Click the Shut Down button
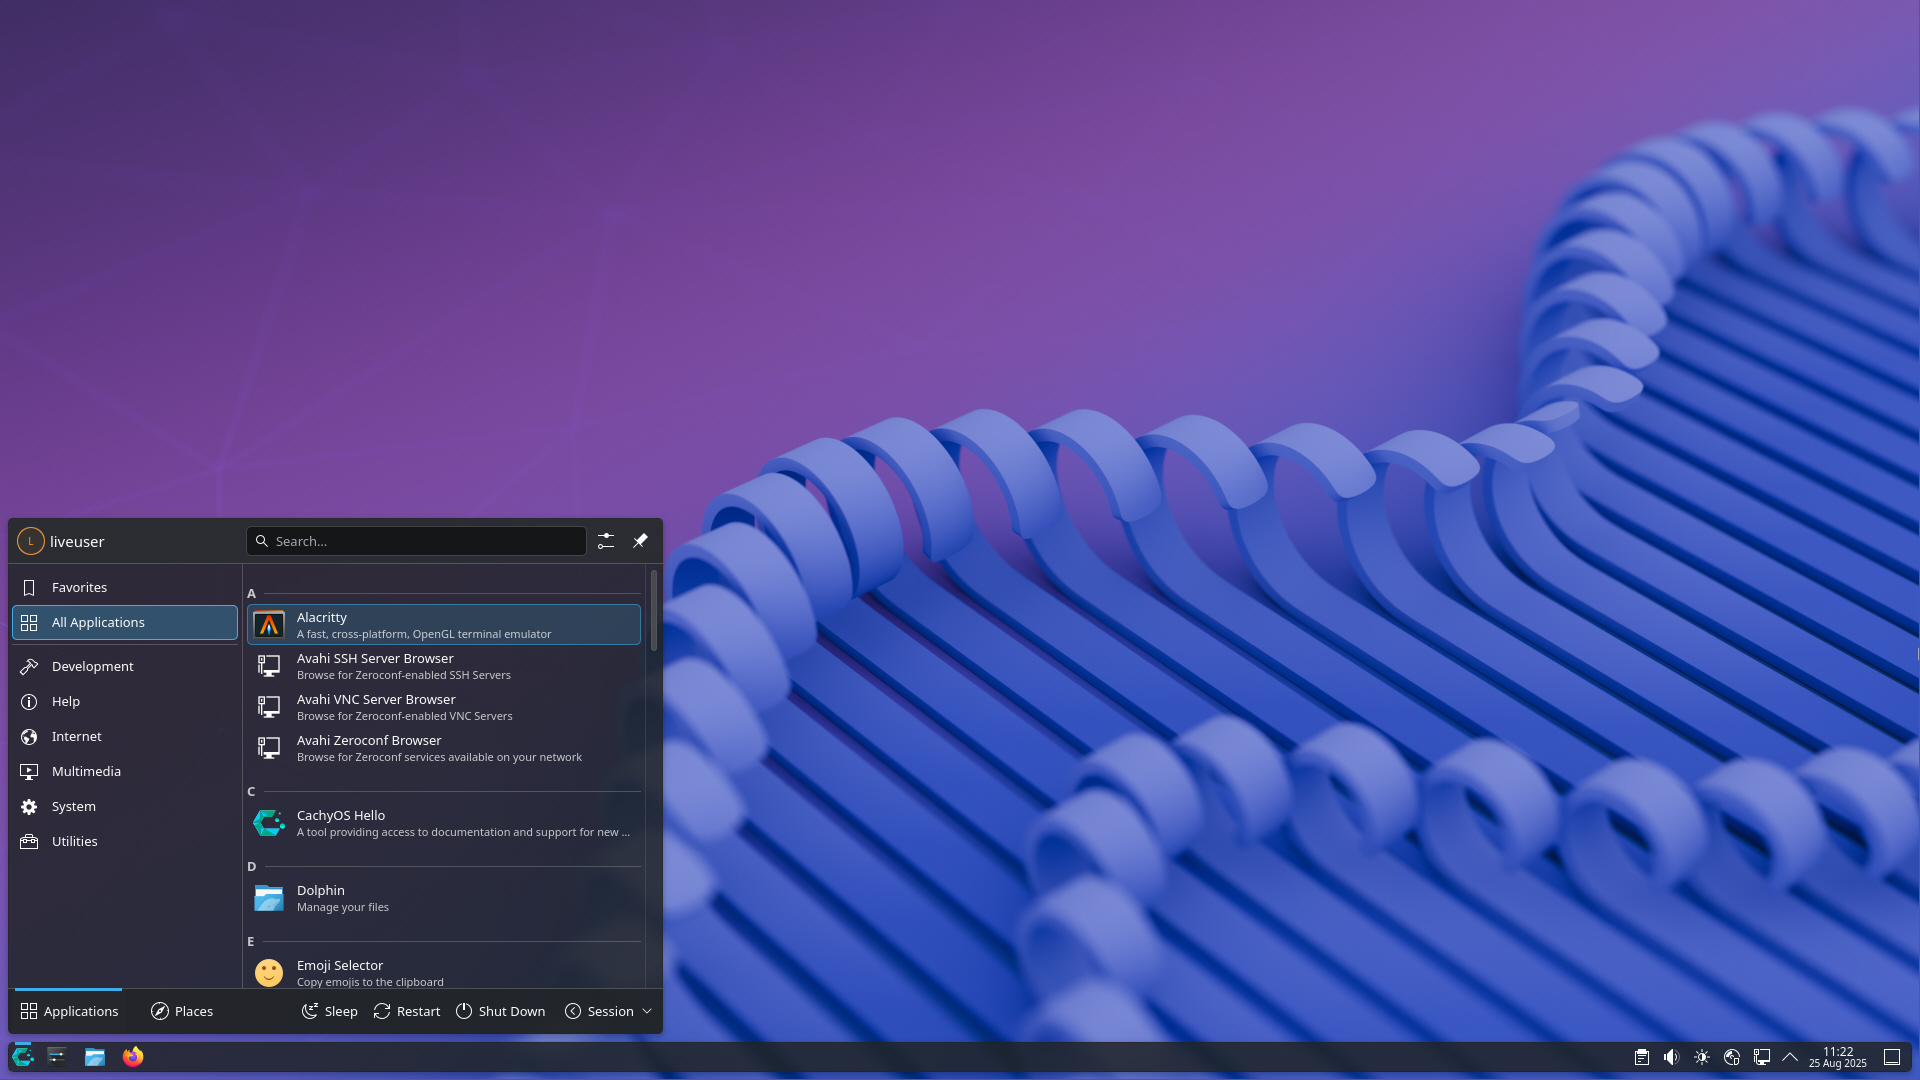 pyautogui.click(x=500, y=1011)
